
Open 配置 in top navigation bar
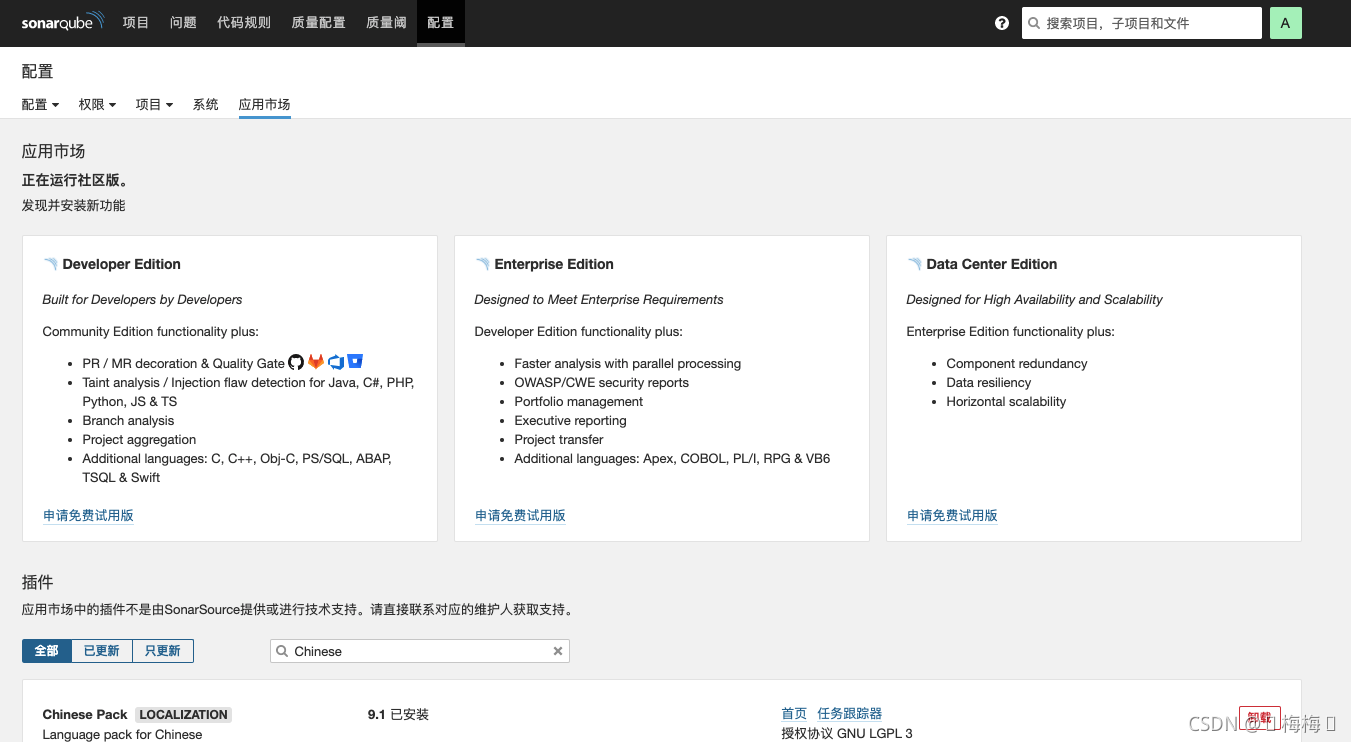click(441, 22)
